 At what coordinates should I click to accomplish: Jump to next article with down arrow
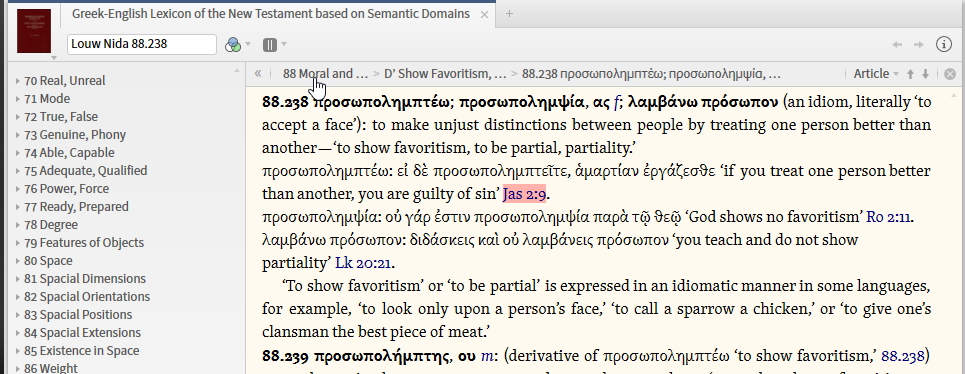coord(925,74)
